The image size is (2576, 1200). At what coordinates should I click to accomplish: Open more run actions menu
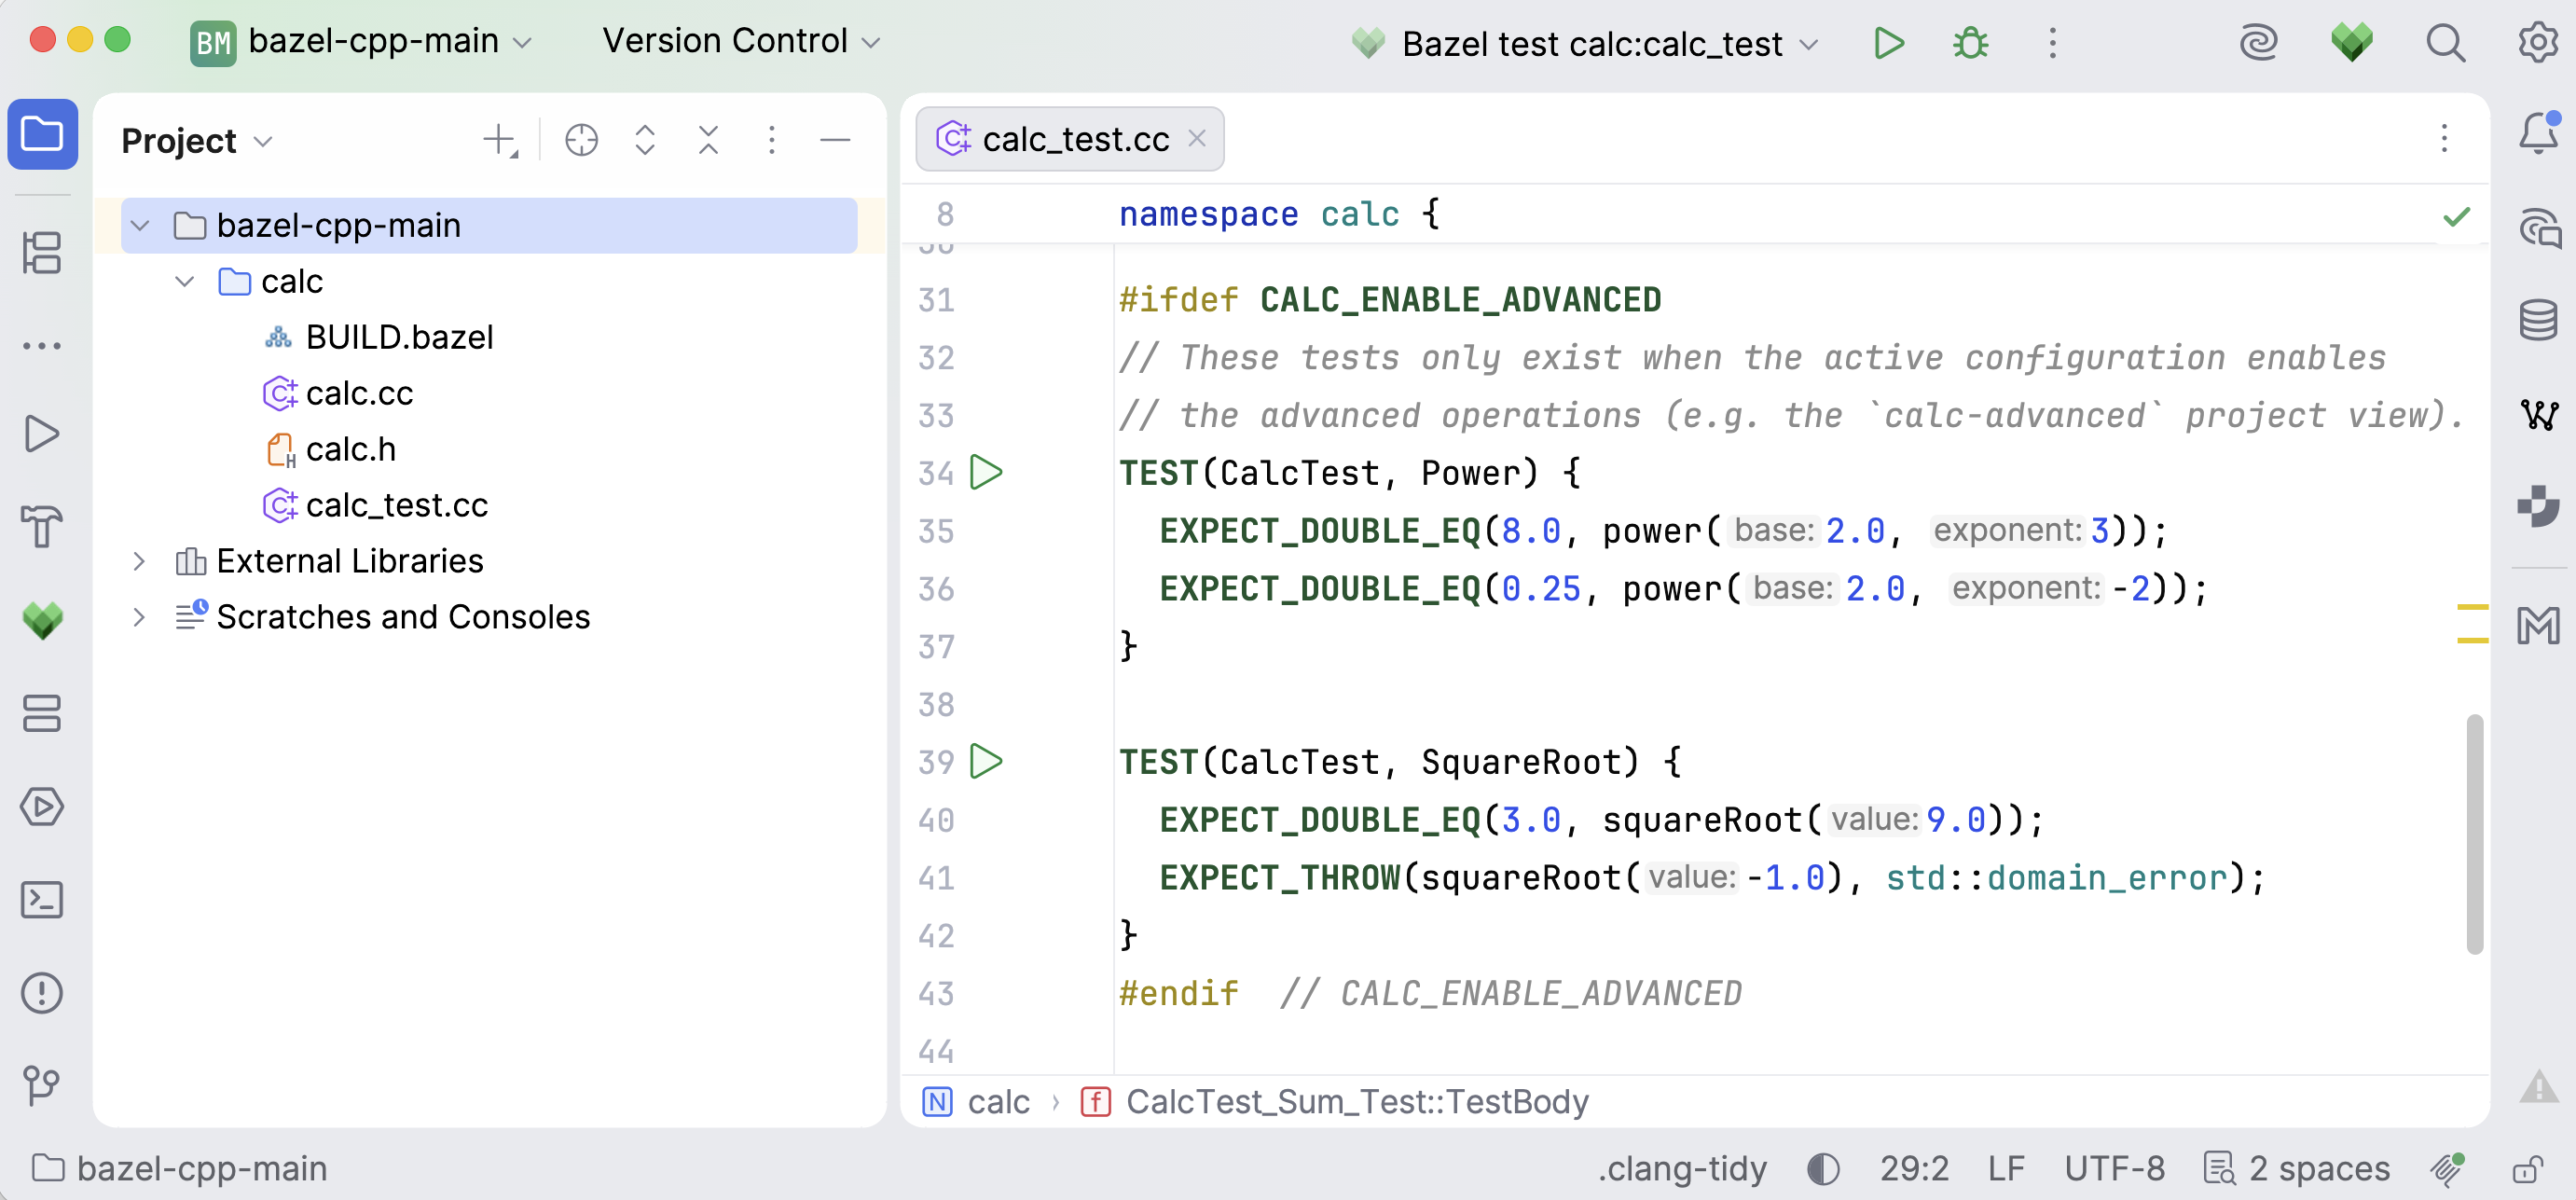pyautogui.click(x=2053, y=43)
